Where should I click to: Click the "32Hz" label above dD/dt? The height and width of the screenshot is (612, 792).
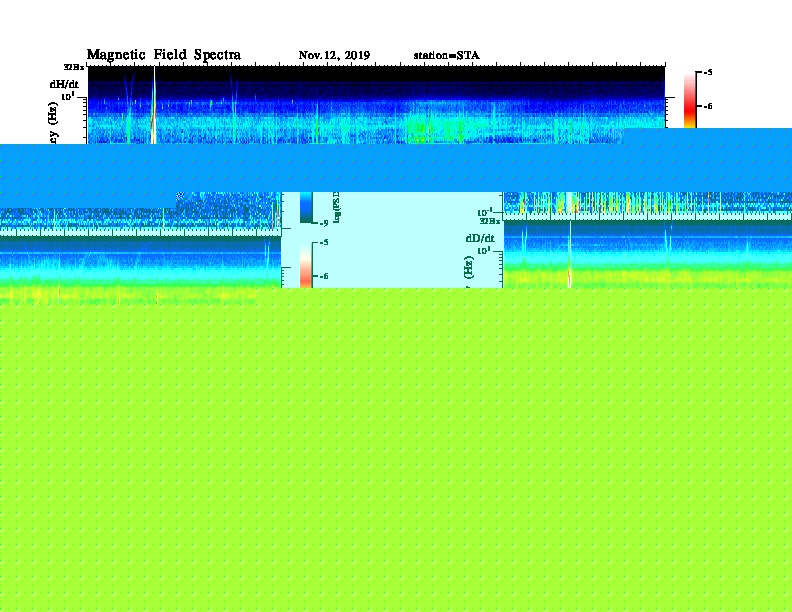(x=489, y=221)
